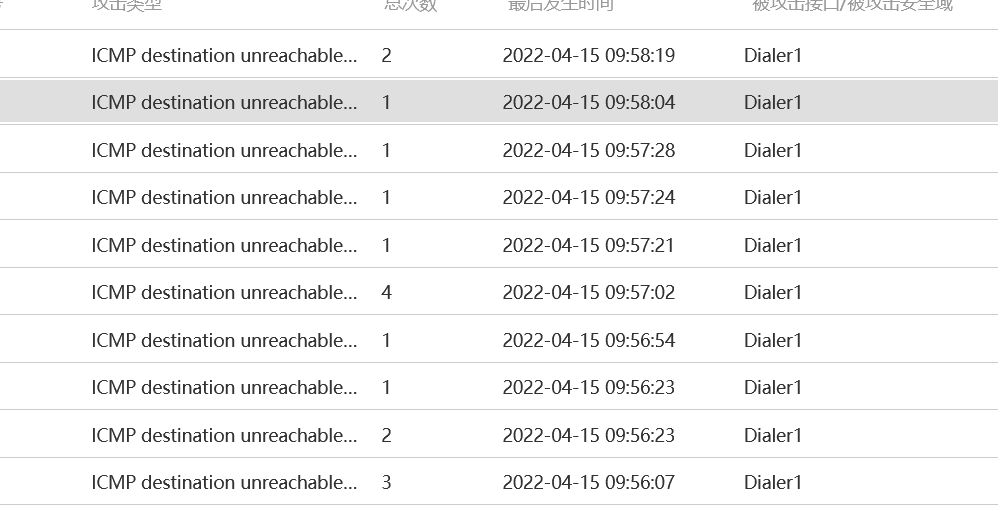
Task: Sort by the 总次数 column header
Action: tap(410, 5)
